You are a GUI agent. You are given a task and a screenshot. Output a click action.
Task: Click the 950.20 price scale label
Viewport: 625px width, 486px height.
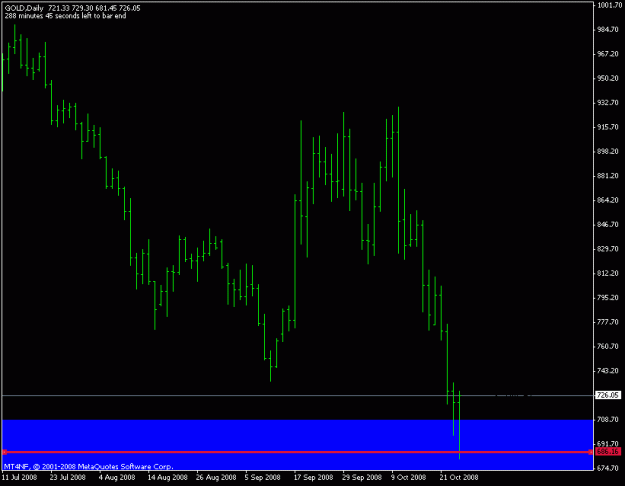(608, 78)
